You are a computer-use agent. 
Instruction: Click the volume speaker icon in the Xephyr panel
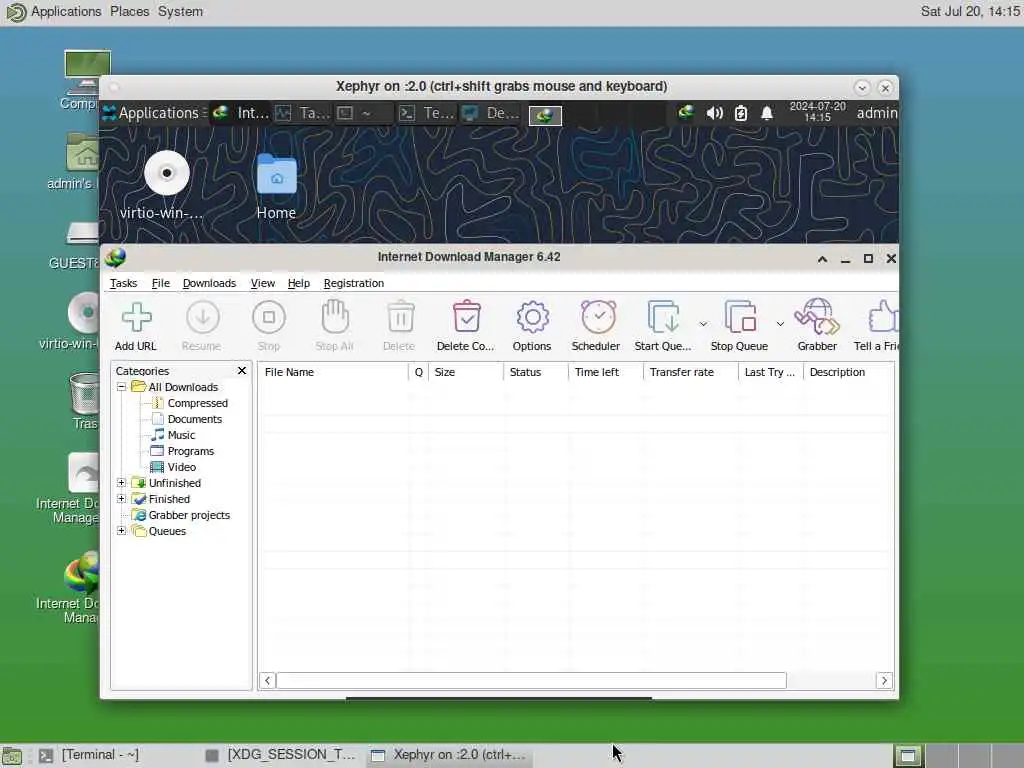[714, 113]
